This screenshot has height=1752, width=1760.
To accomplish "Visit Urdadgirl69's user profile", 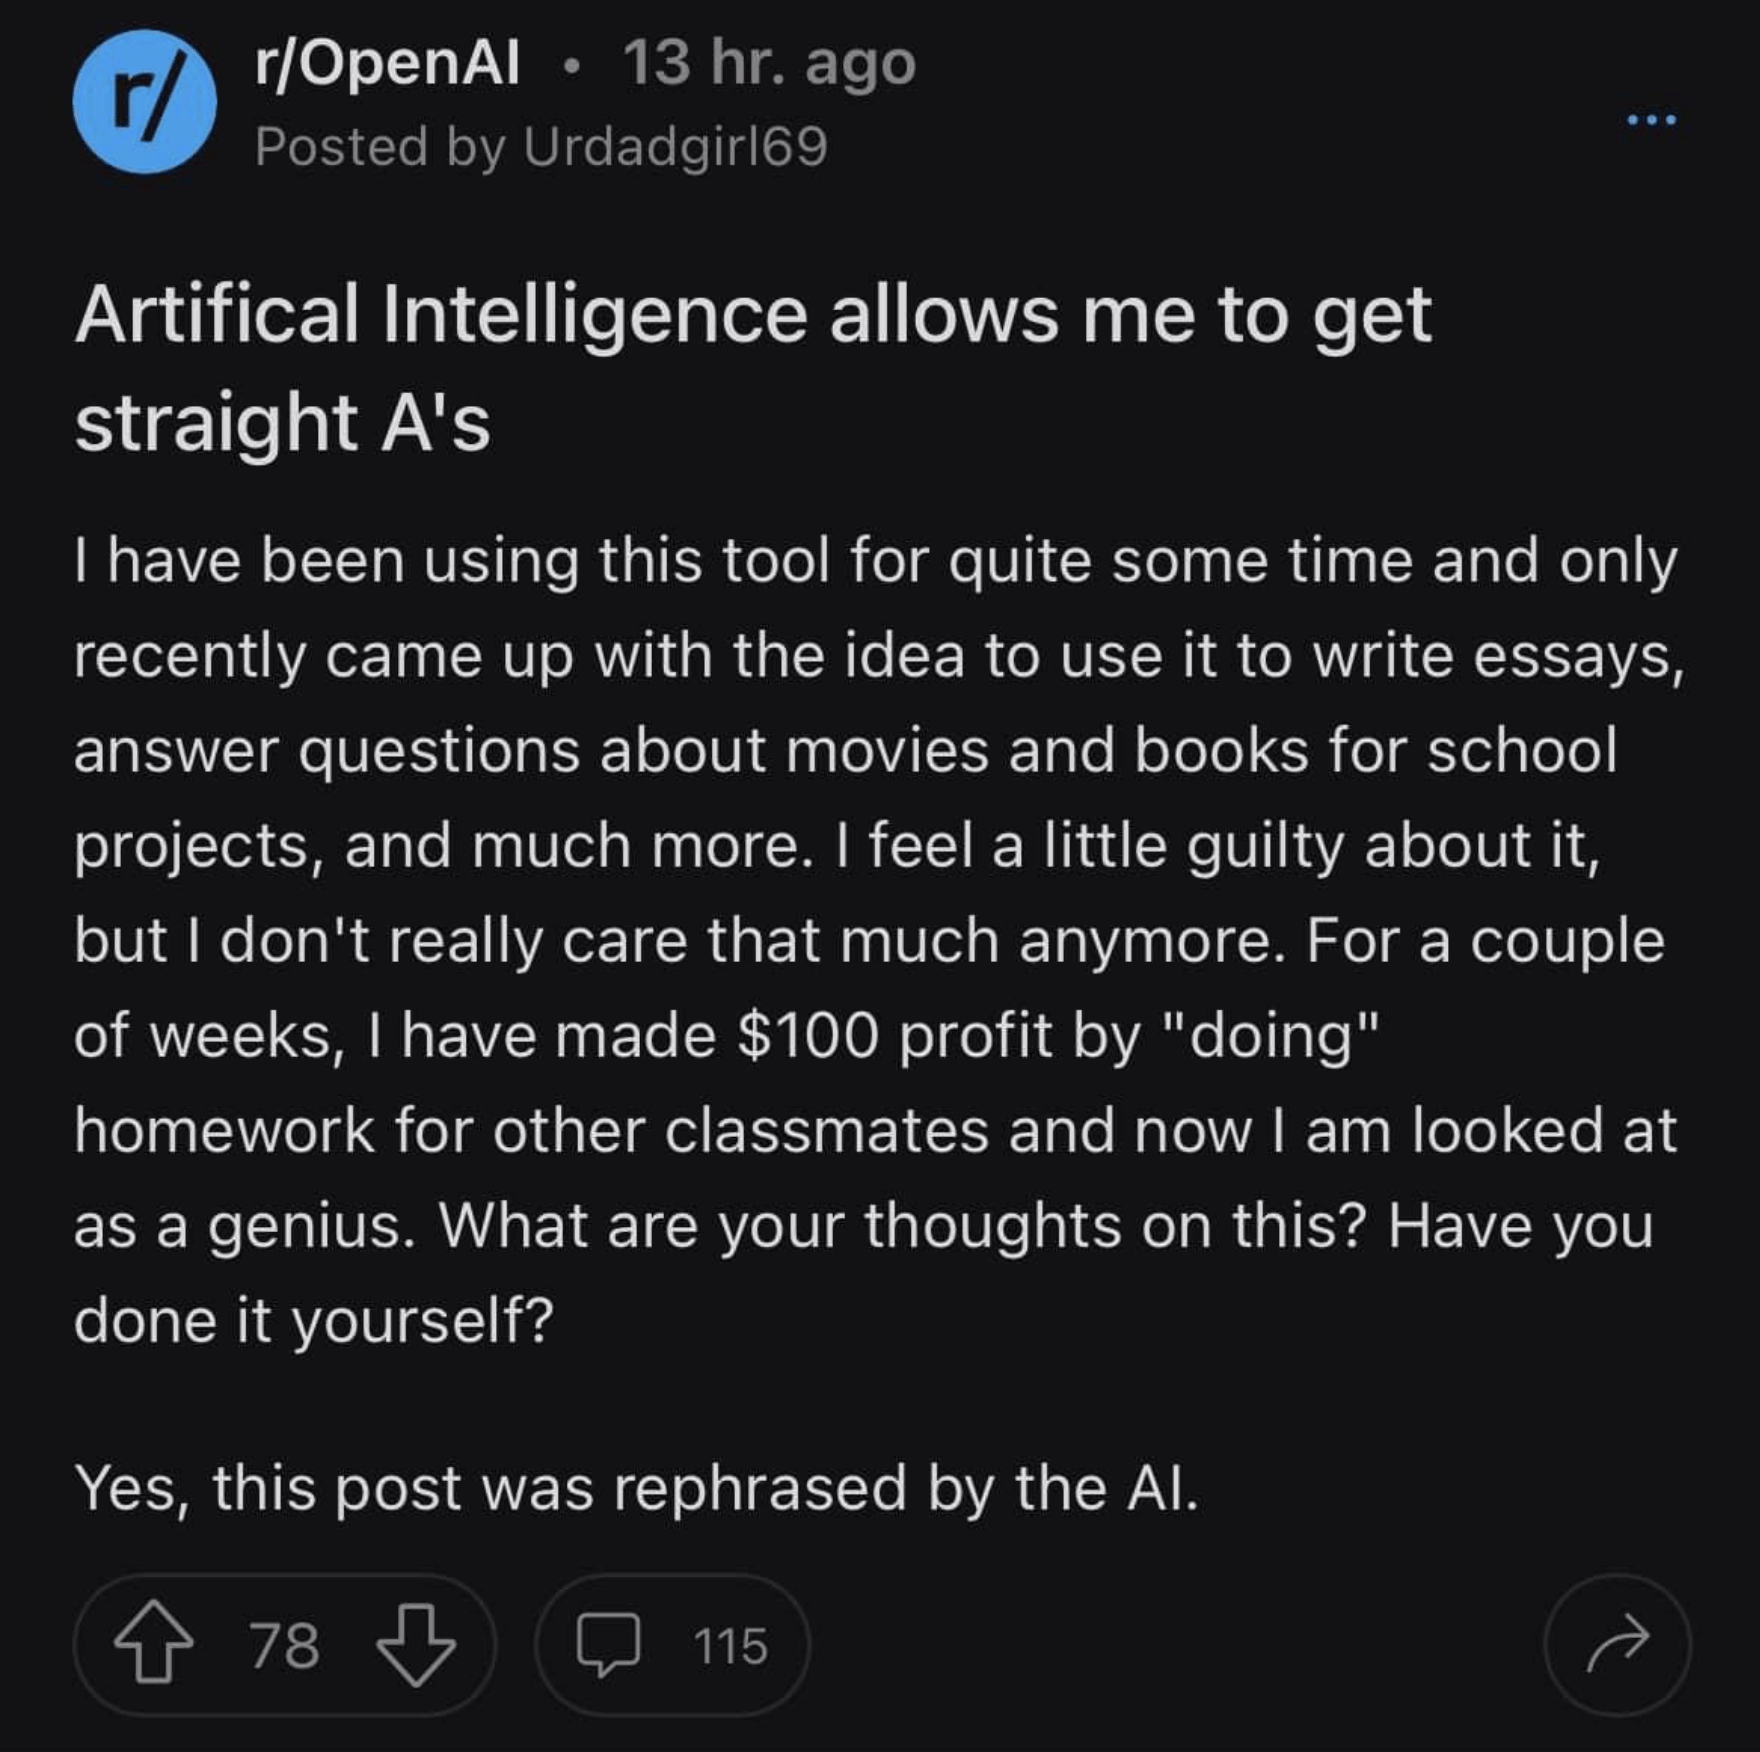I will click(676, 147).
